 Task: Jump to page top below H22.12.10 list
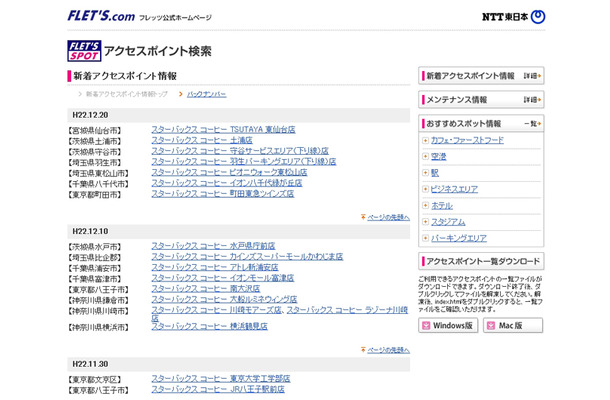coord(388,350)
